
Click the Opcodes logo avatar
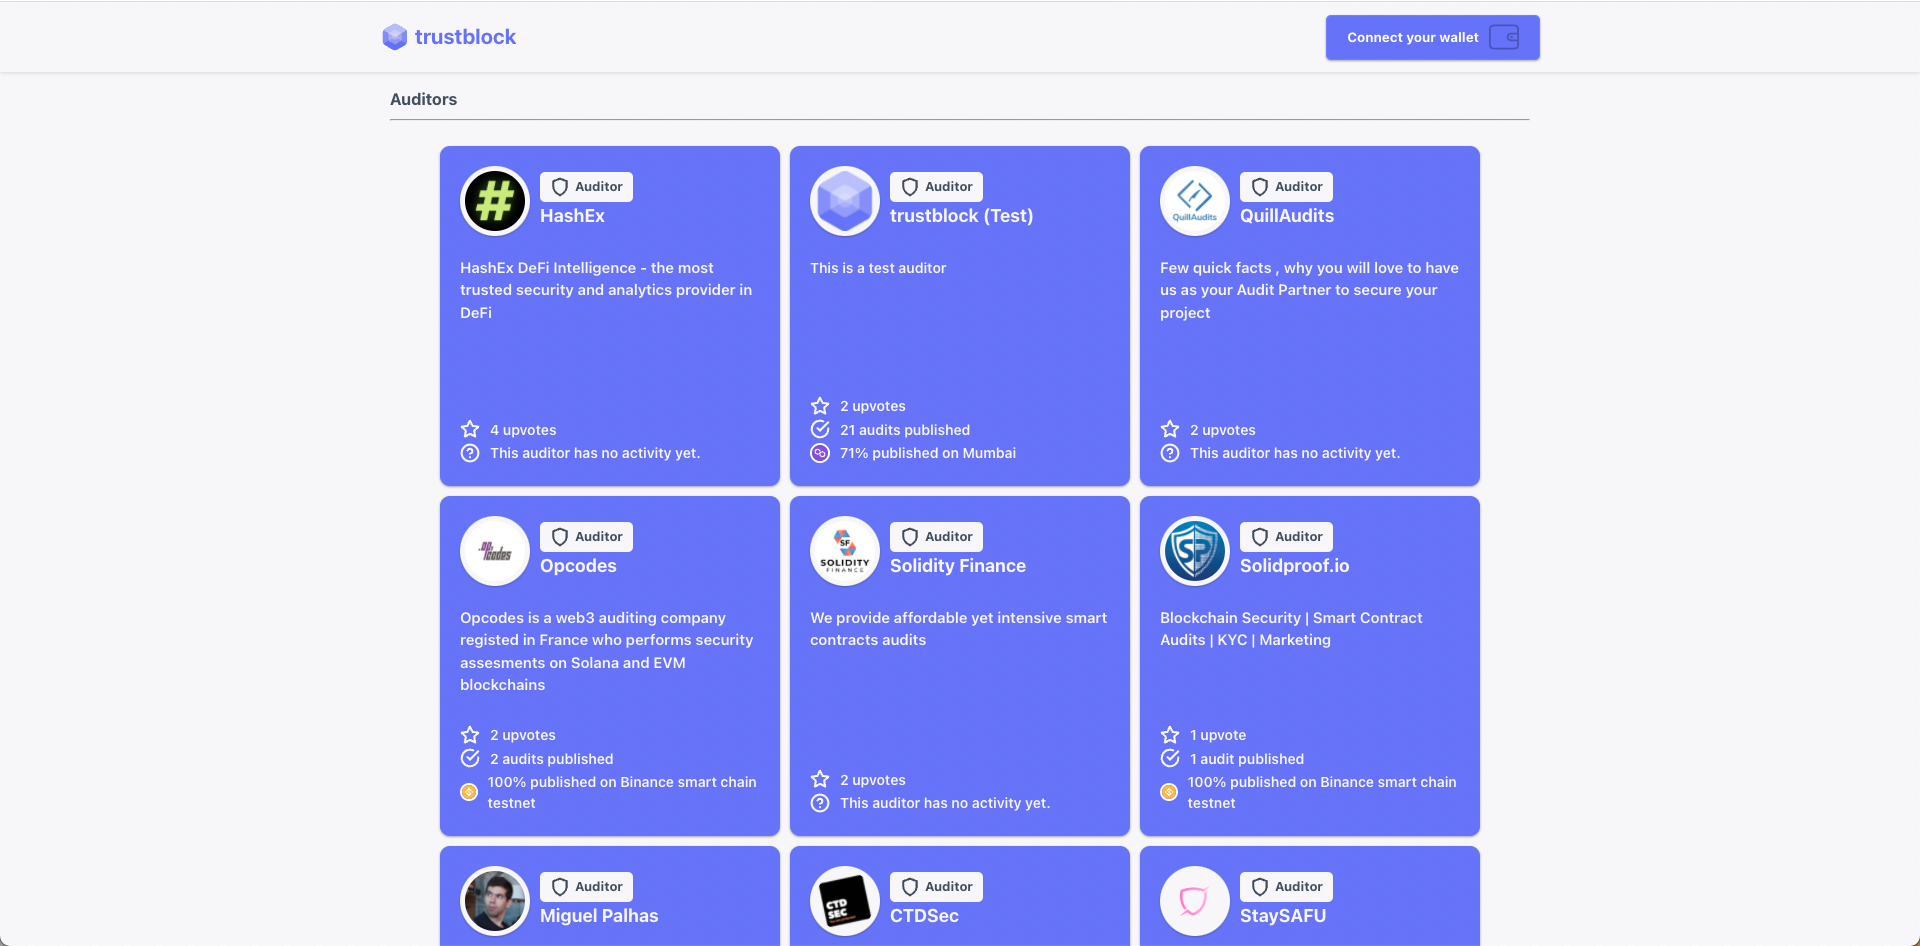[x=495, y=551]
